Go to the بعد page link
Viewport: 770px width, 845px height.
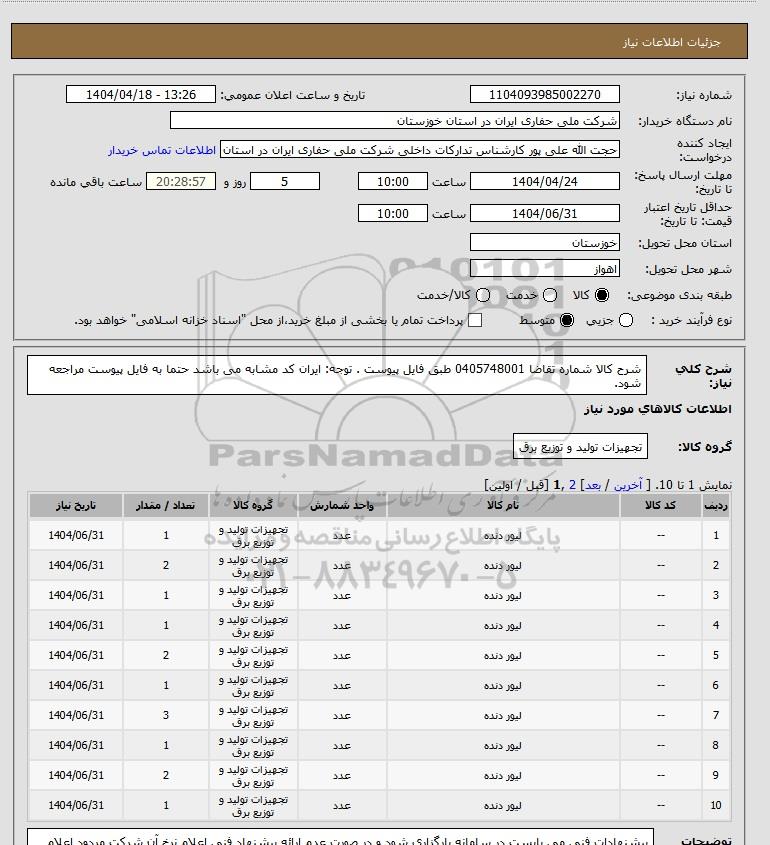click(x=593, y=485)
